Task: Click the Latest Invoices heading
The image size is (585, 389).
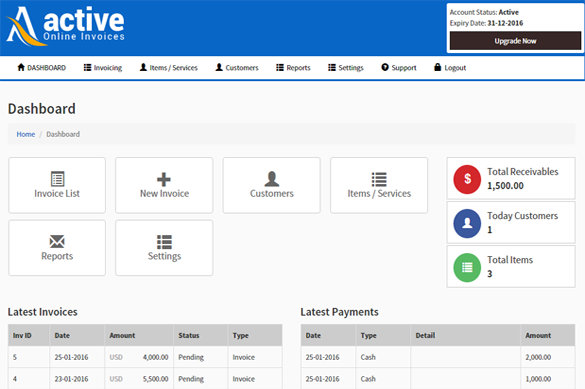Action: point(43,312)
